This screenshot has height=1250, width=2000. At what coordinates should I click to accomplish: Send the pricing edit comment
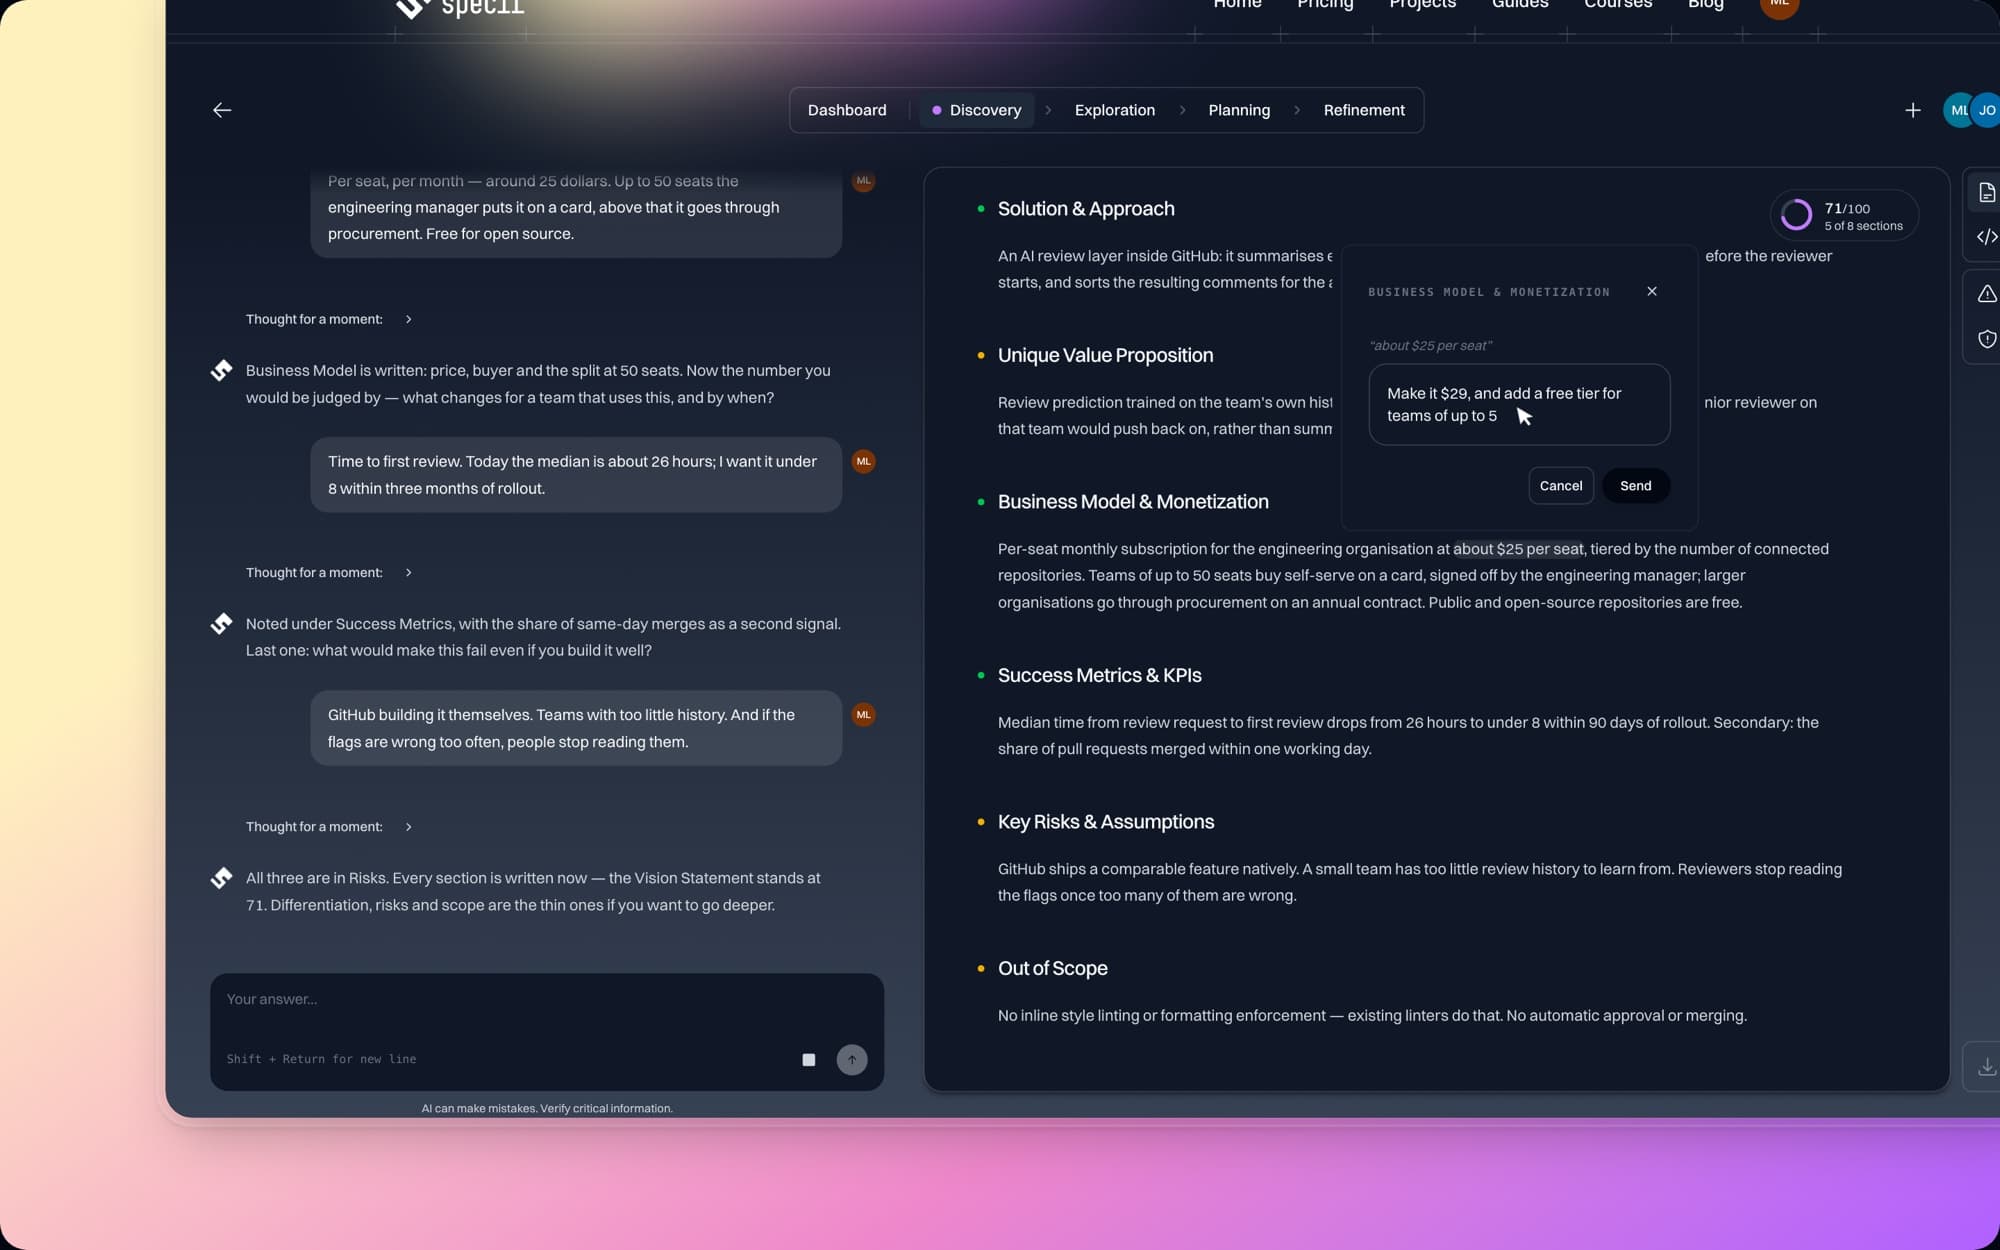click(1635, 486)
